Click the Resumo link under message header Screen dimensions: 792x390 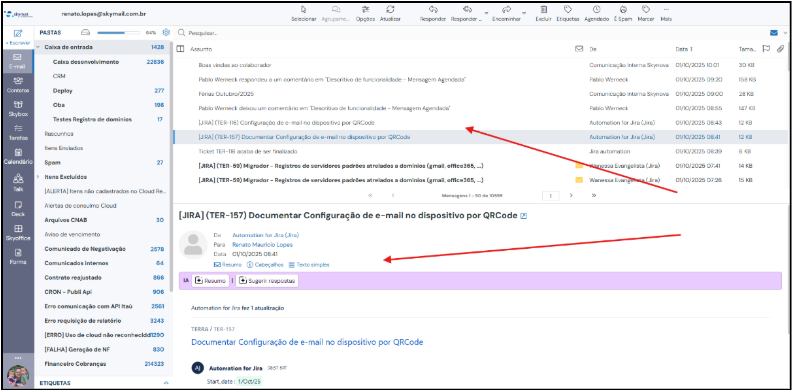228,265
